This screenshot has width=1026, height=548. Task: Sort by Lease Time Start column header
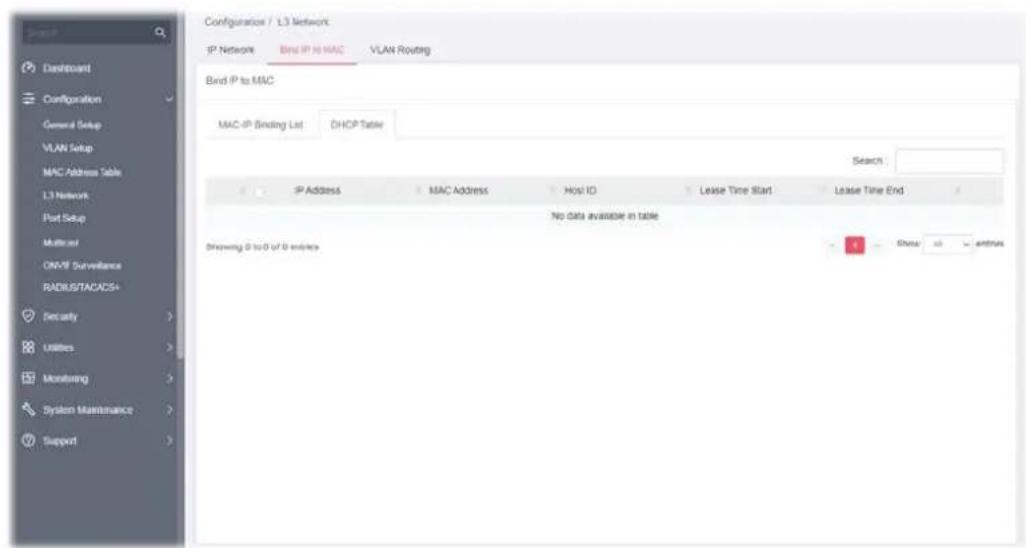point(735,191)
